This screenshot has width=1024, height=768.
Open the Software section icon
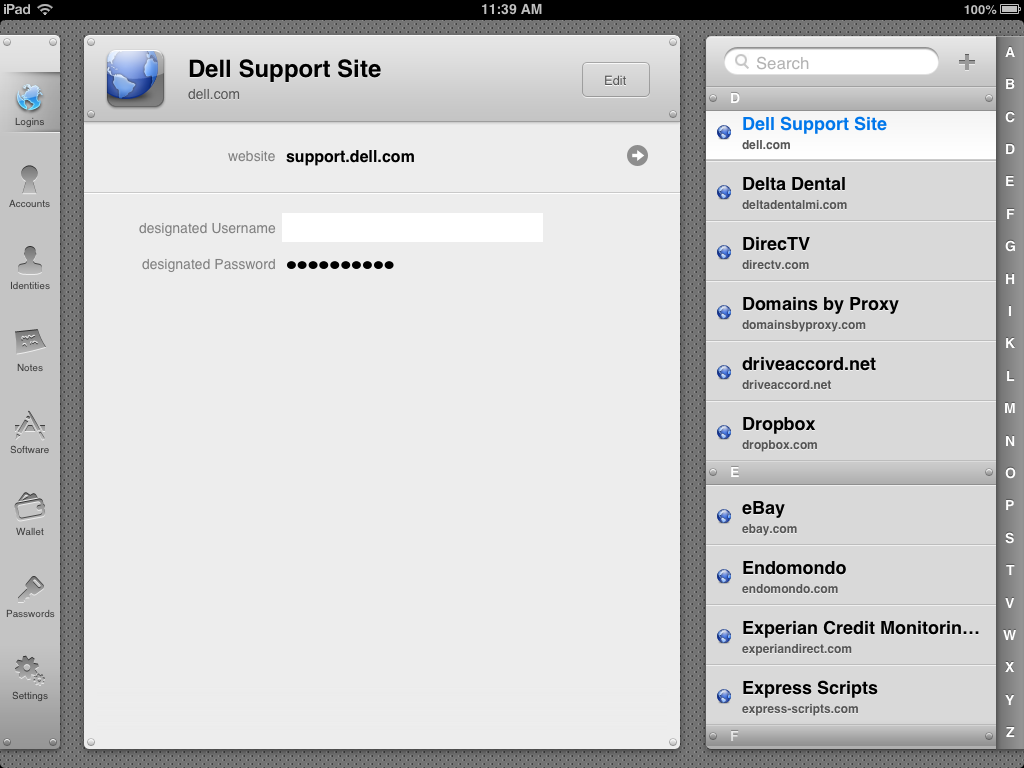coord(29,425)
